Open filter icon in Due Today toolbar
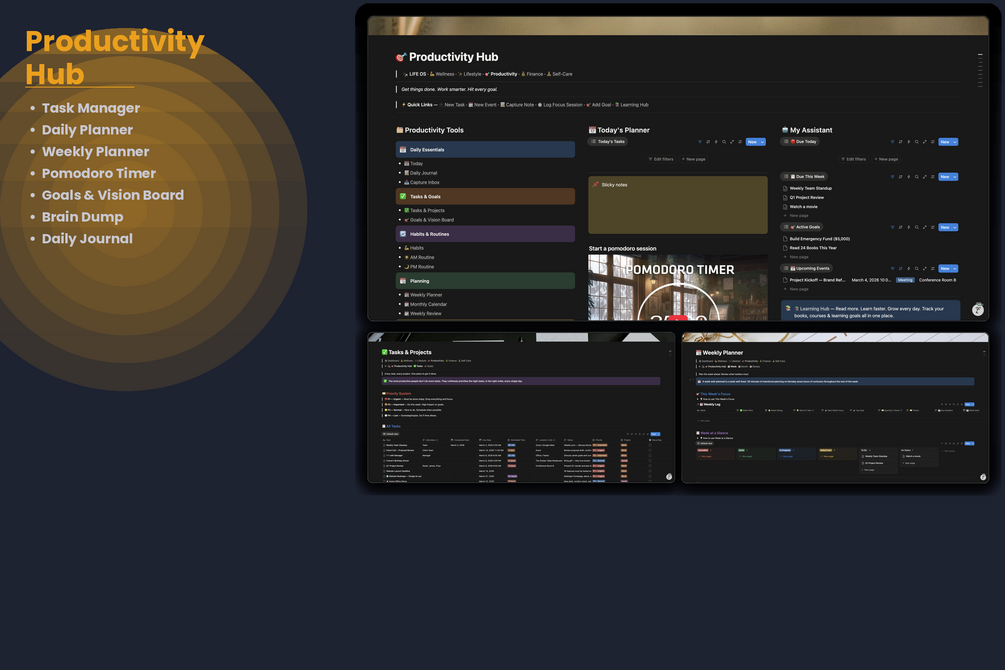Image resolution: width=1005 pixels, height=670 pixels. (892, 142)
